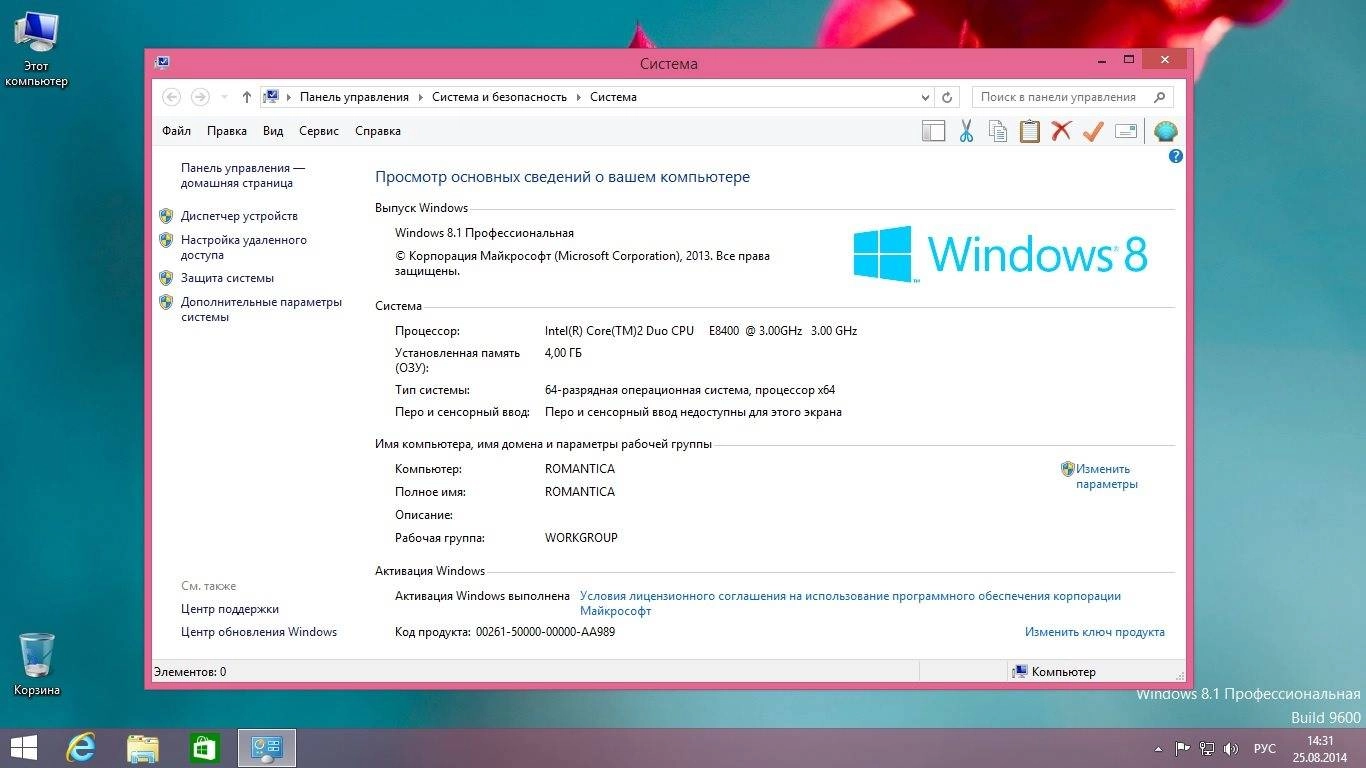Viewport: 1366px width, 768px height.
Task: Click the forward navigation arrow
Action: pos(200,97)
